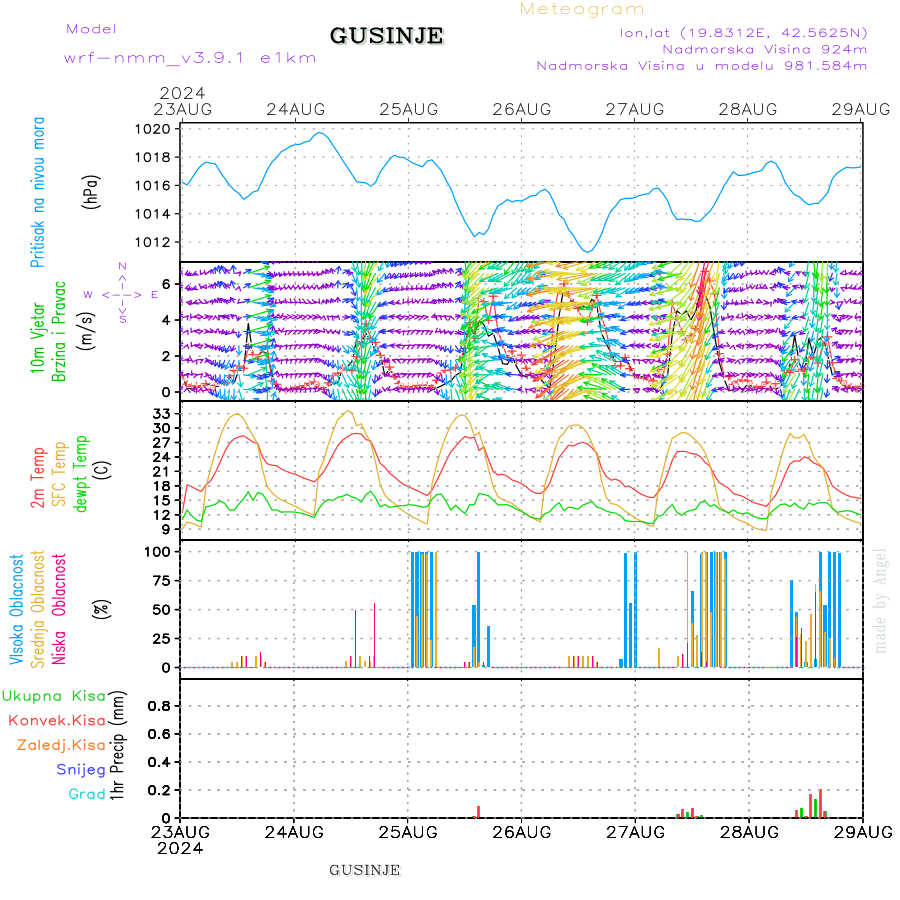900x900 pixels.
Task: Click the 'Pritisak na nivou mora' axis label
Action: [38, 192]
